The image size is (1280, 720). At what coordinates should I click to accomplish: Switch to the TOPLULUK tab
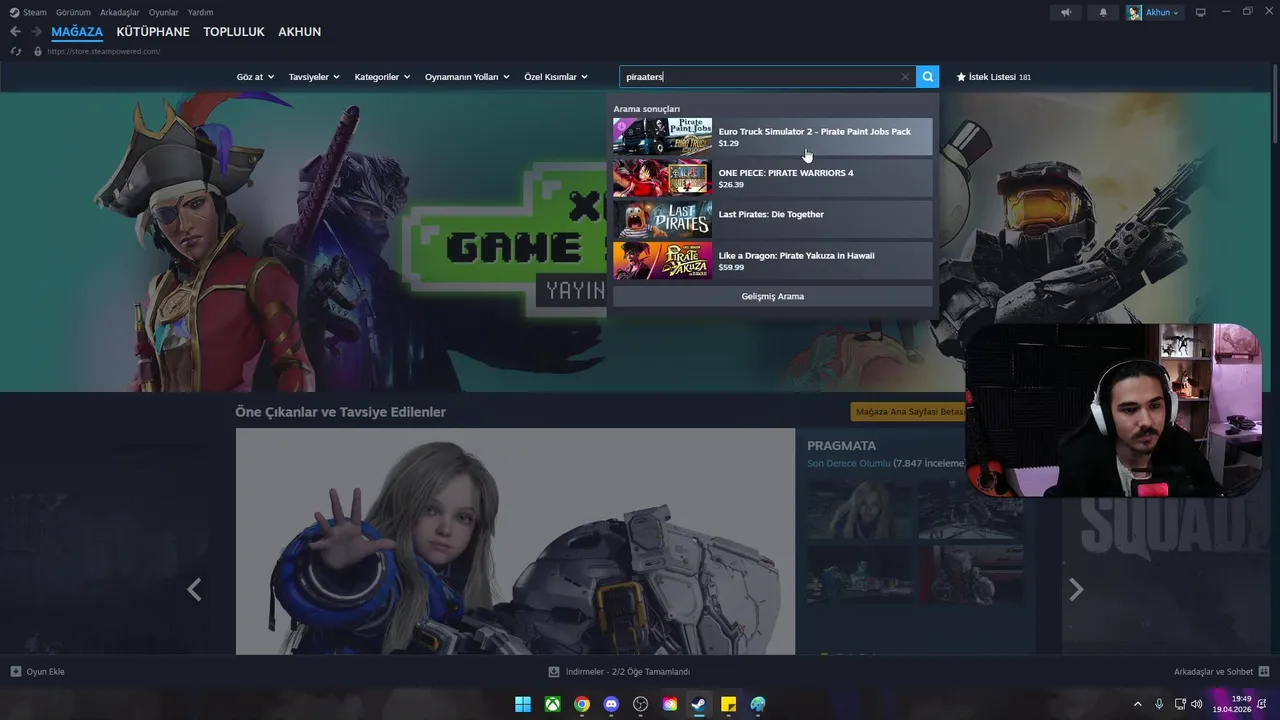(x=234, y=32)
